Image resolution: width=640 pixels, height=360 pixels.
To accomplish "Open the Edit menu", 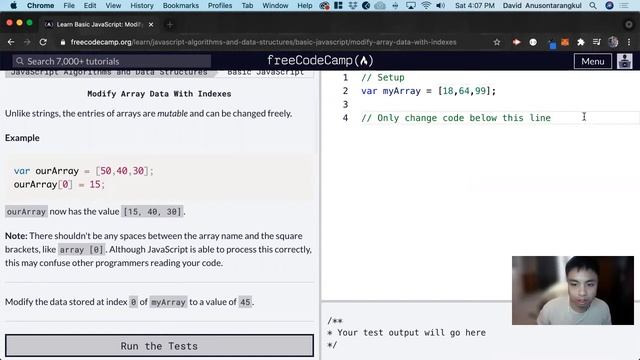I will tap(90, 5).
